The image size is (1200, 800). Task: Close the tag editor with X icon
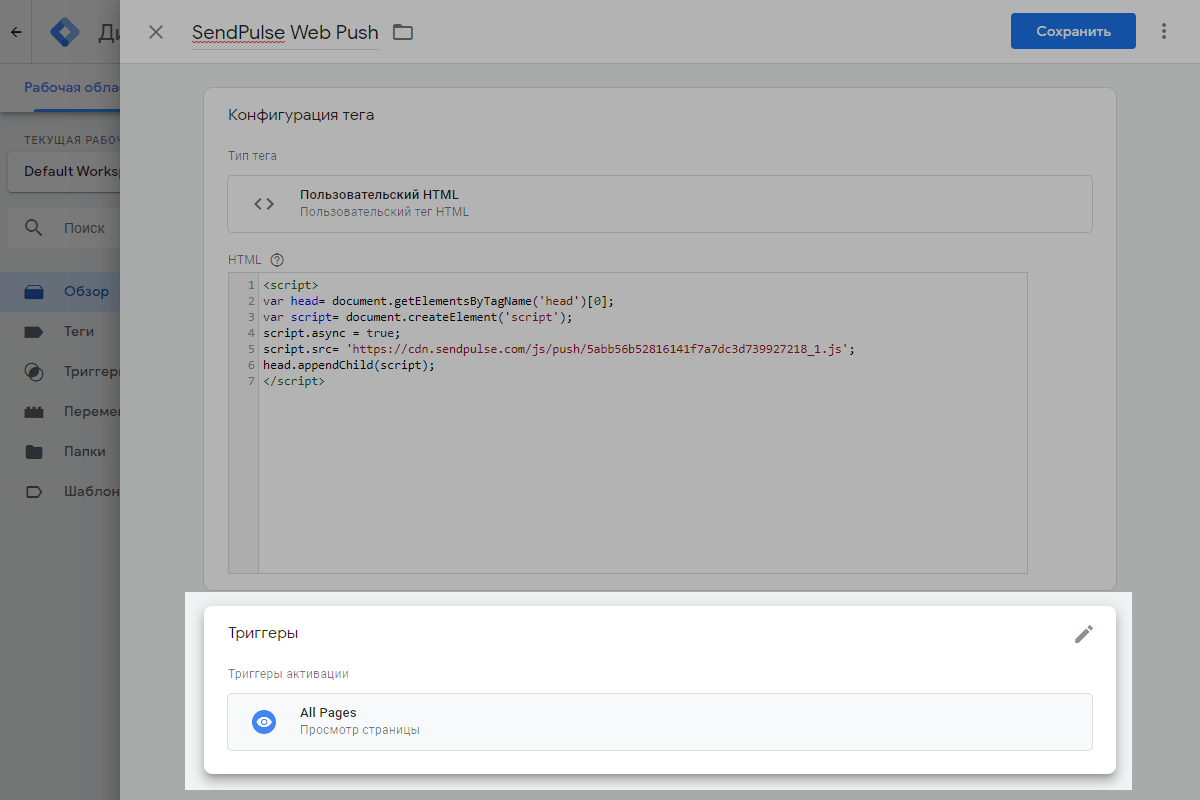[156, 32]
